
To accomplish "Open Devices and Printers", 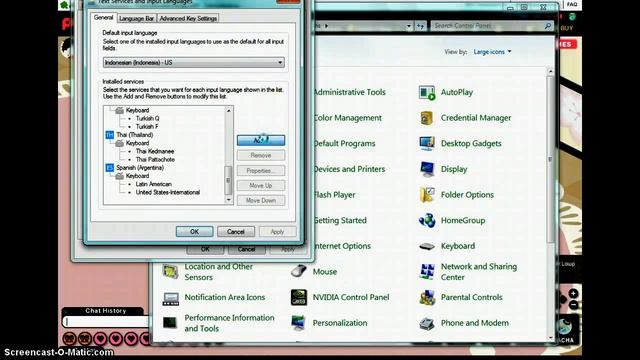I will [349, 169].
